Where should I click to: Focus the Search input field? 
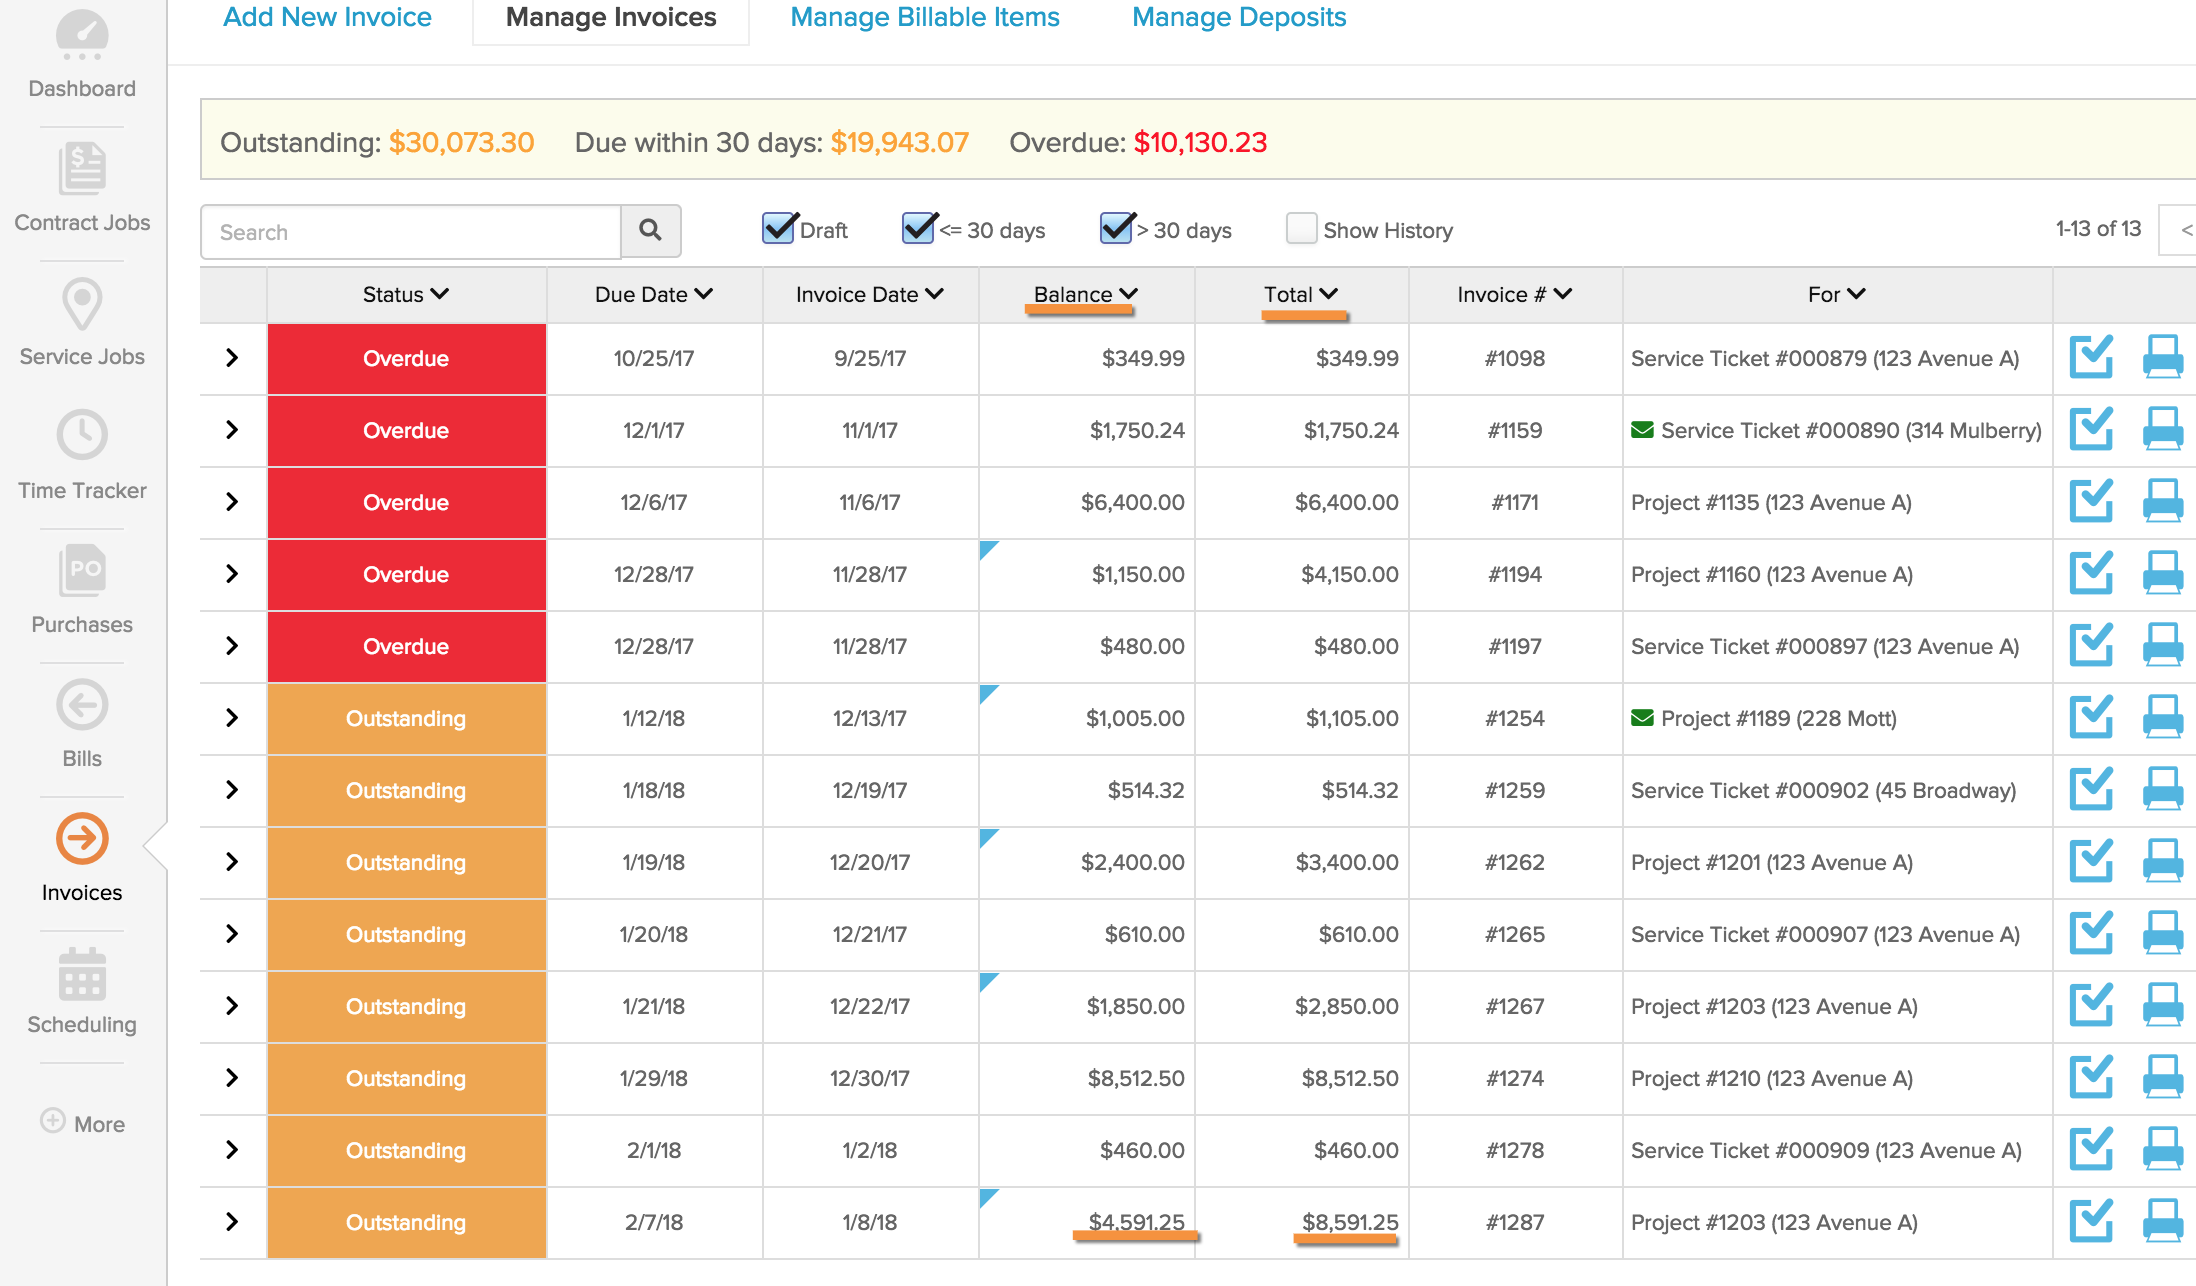coord(411,231)
